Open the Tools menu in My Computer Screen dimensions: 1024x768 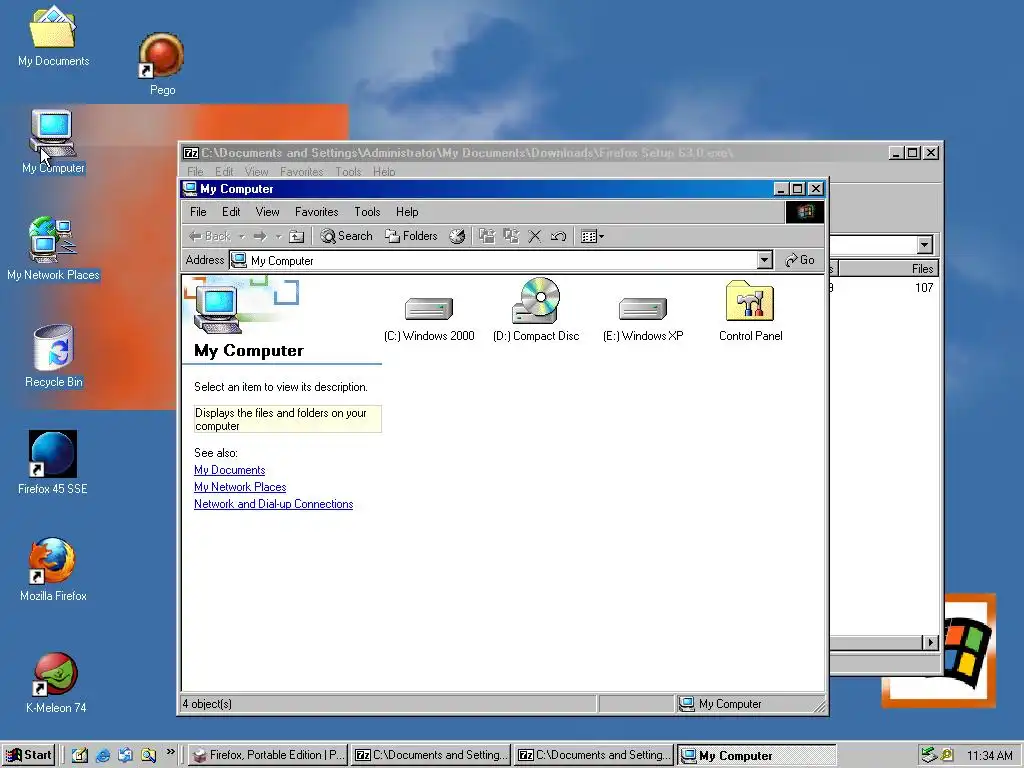click(x=367, y=212)
